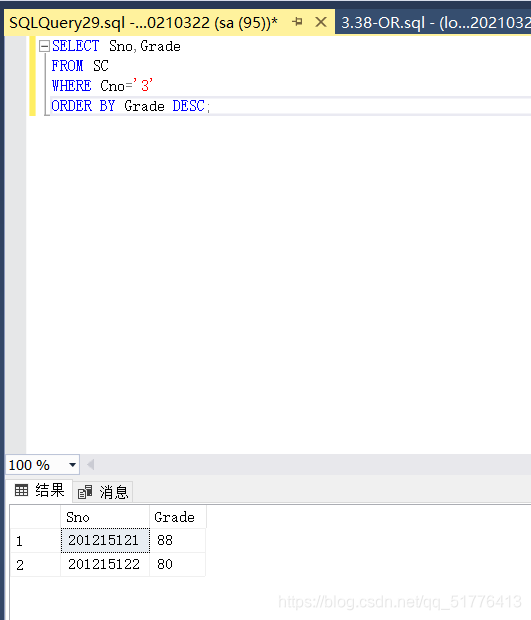Select result row header 1
The height and width of the screenshot is (620, 531).
tap(35, 541)
